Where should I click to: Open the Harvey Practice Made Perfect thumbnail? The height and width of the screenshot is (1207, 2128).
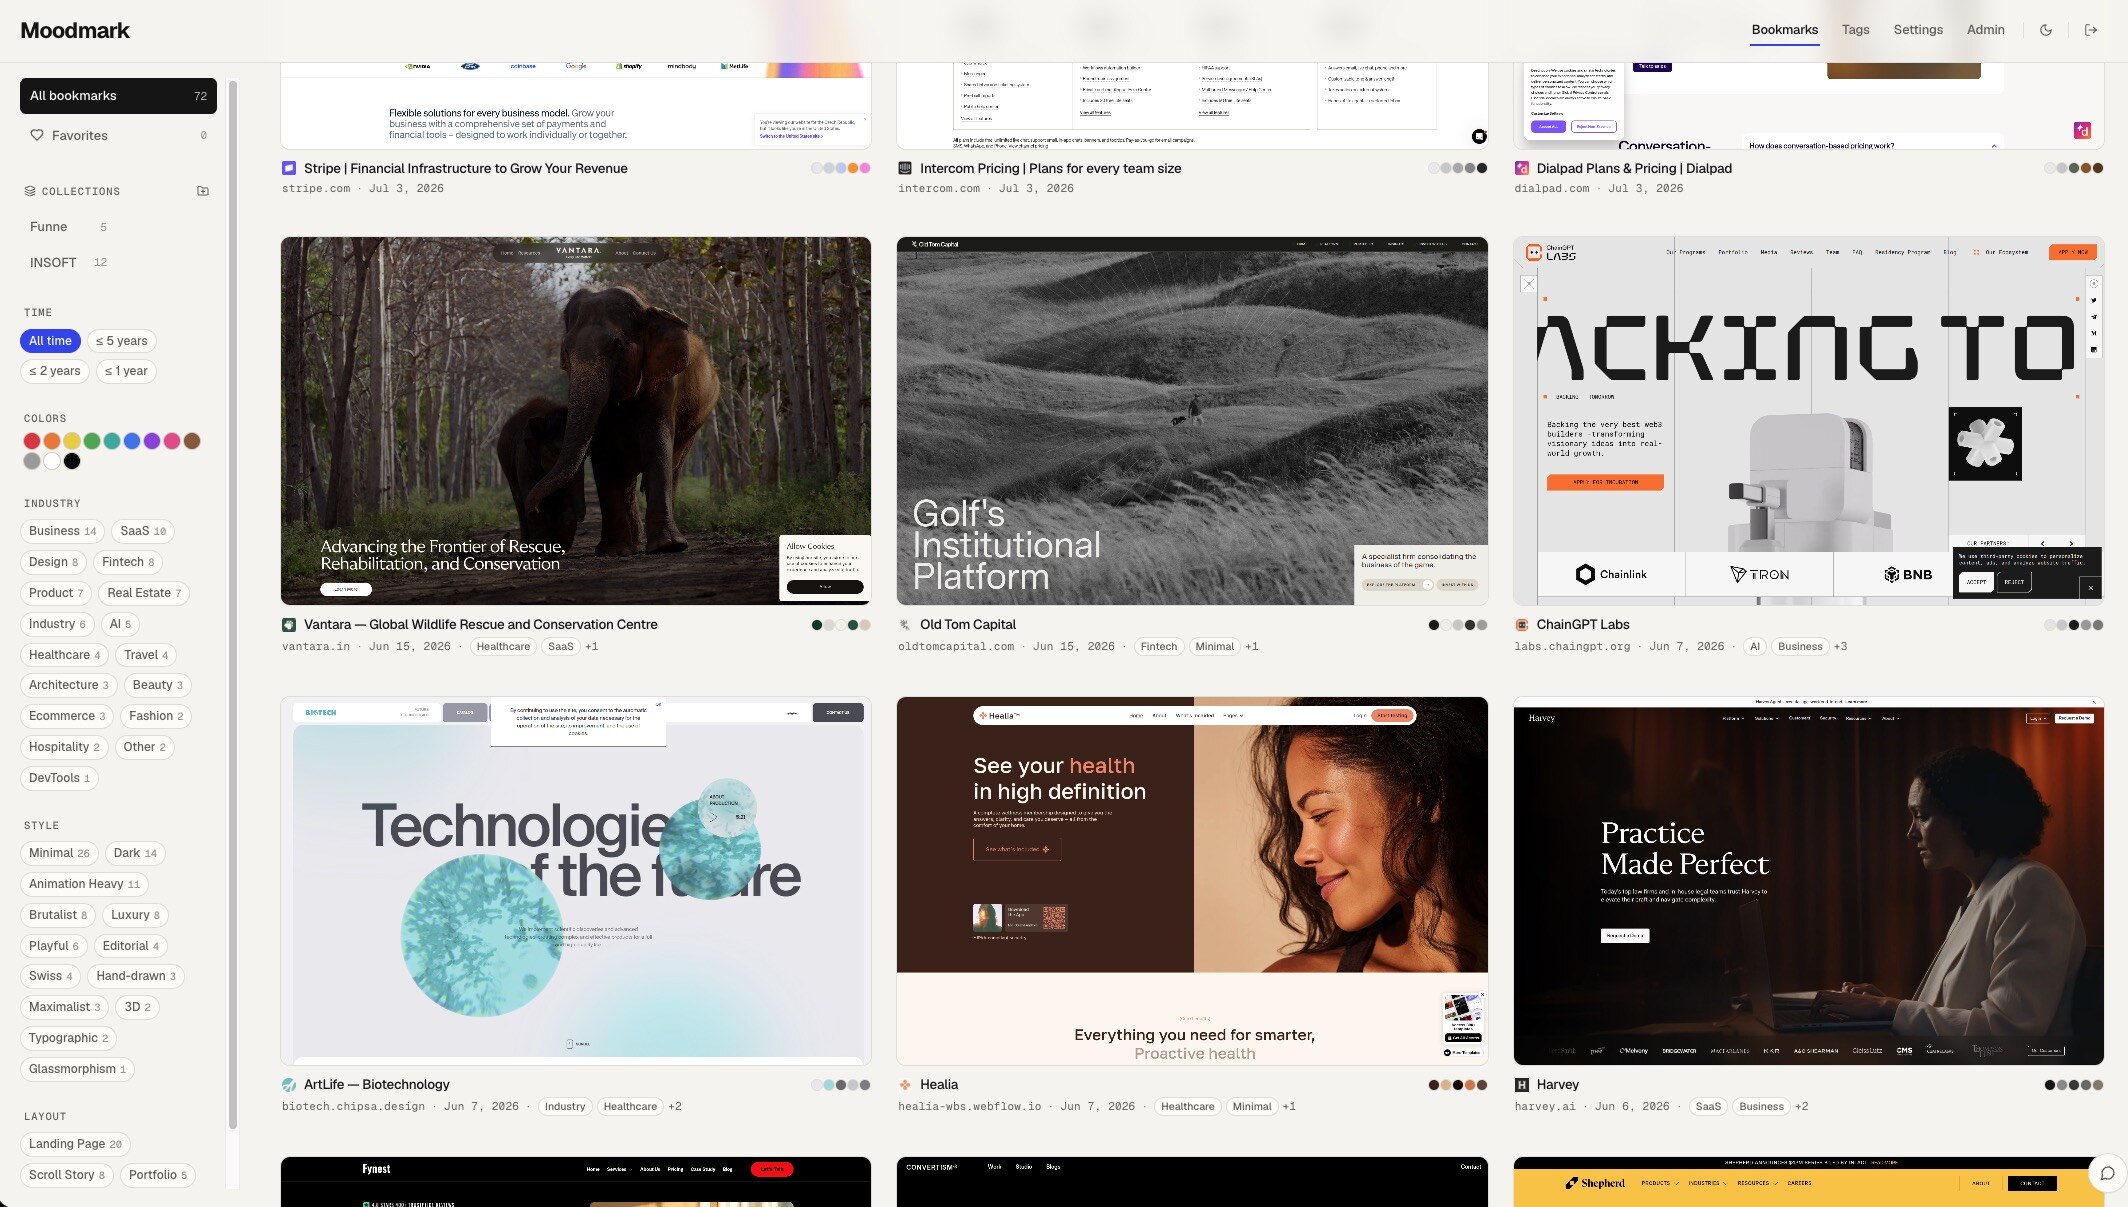[1808, 881]
